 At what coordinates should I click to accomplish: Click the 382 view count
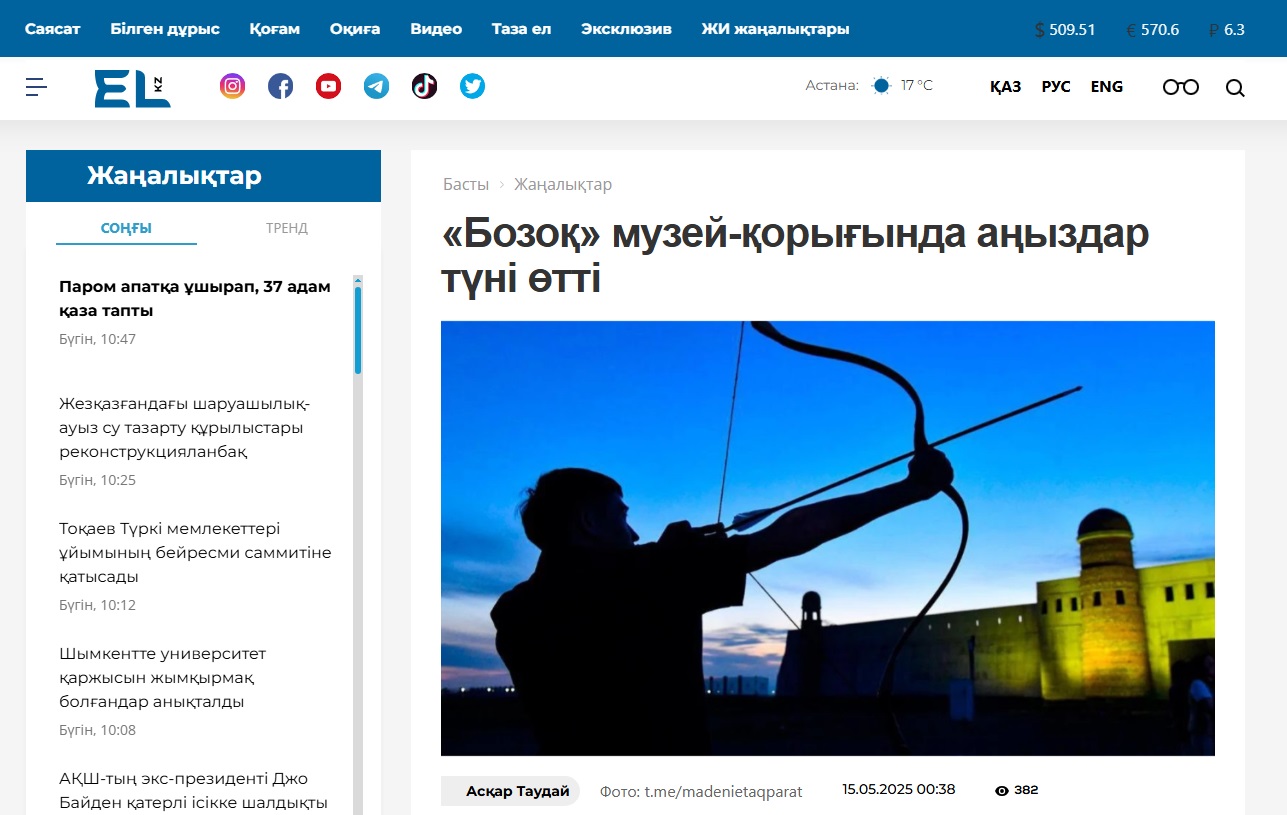(1026, 790)
